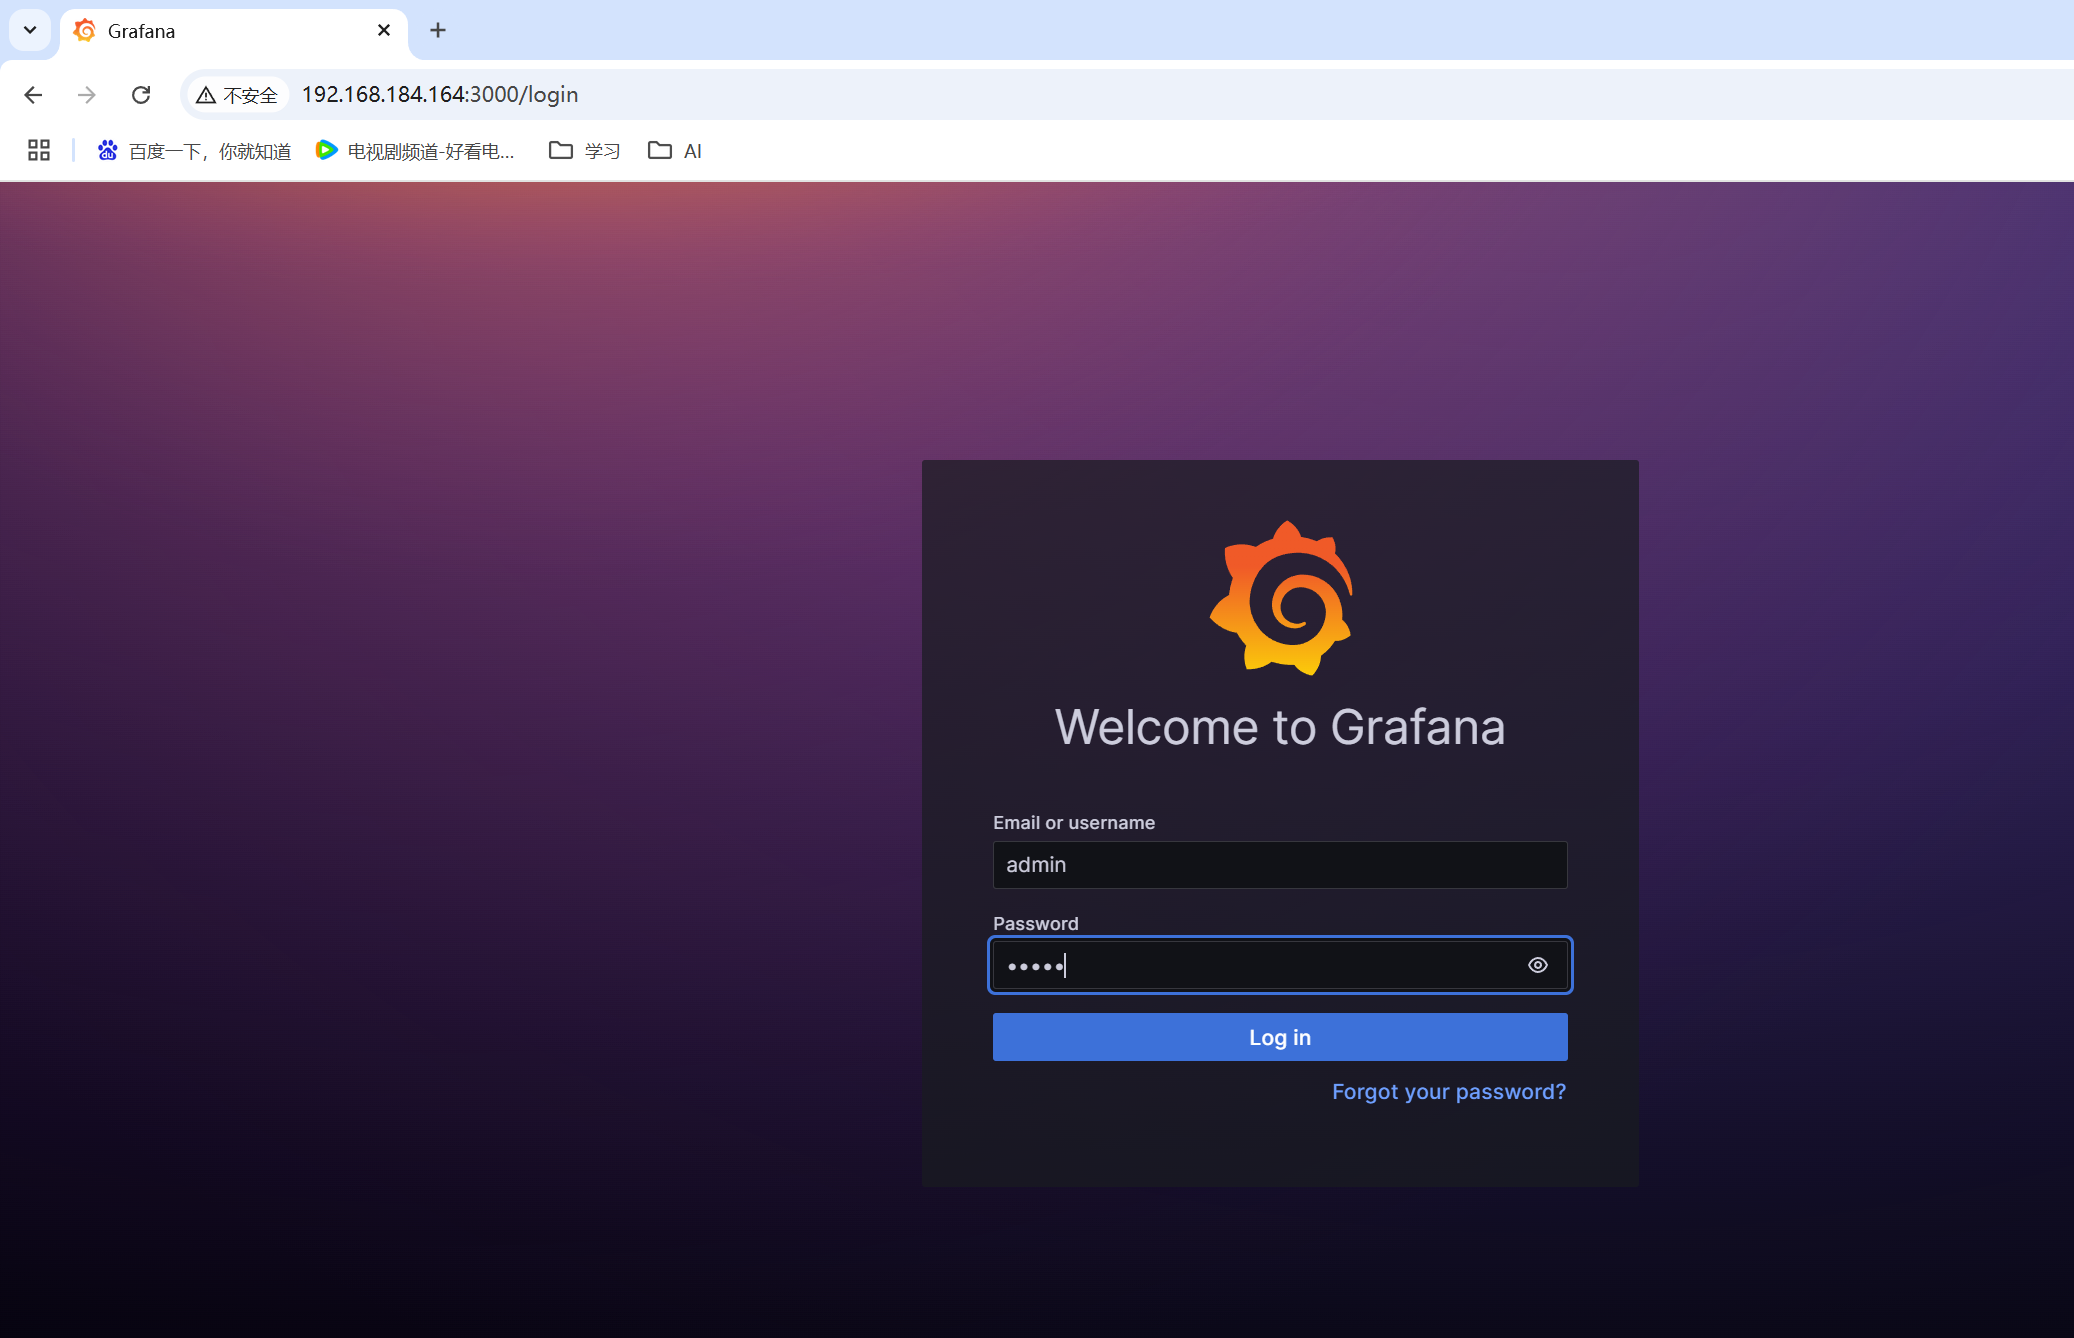Open a new browser tab

click(438, 31)
